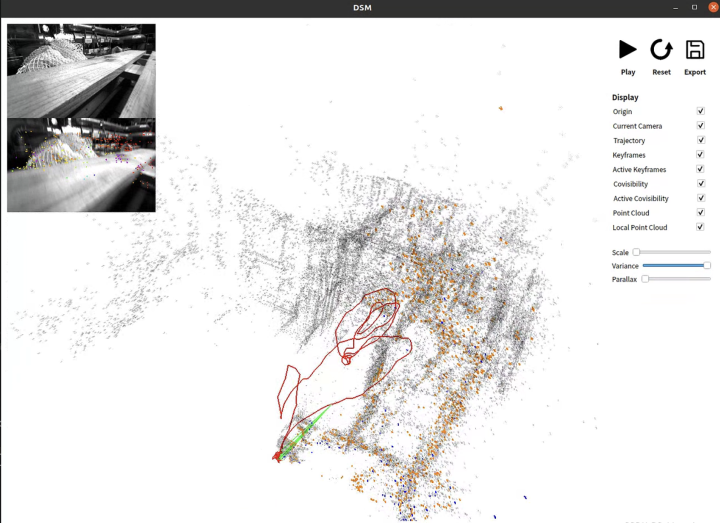Image resolution: width=720 pixels, height=523 pixels.
Task: Click the 'Covisibility' label
Action: [x=630, y=184]
